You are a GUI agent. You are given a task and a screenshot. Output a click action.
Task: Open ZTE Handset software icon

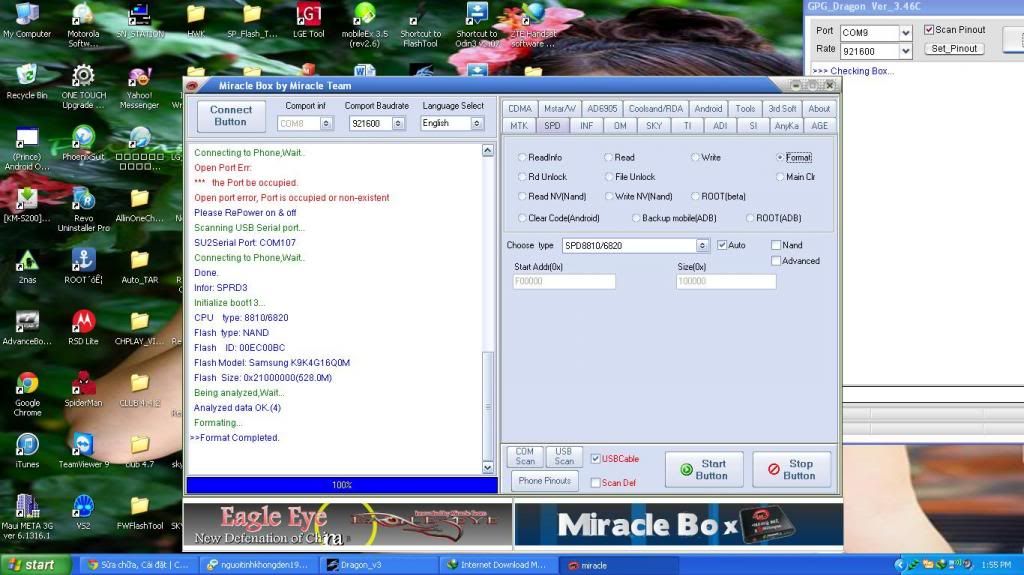click(533, 24)
